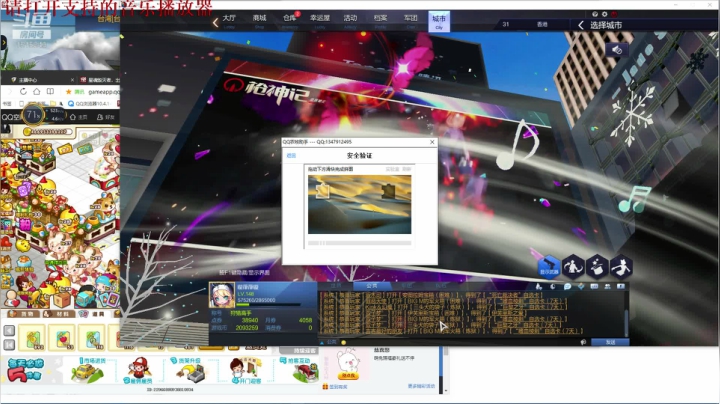Click the jump-to-first arrow in item list
Viewport: 720px width, 404px height.
pyautogui.click(x=9, y=345)
